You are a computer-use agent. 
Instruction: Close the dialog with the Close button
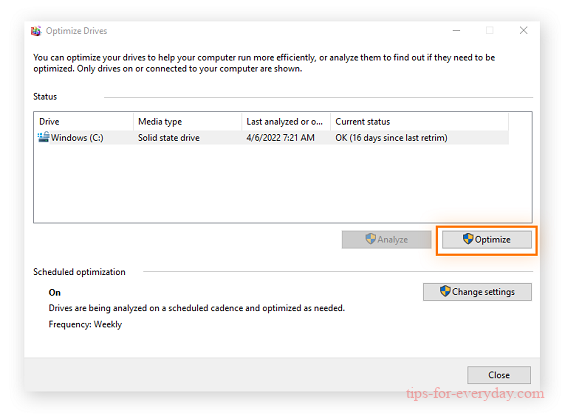[x=499, y=375]
